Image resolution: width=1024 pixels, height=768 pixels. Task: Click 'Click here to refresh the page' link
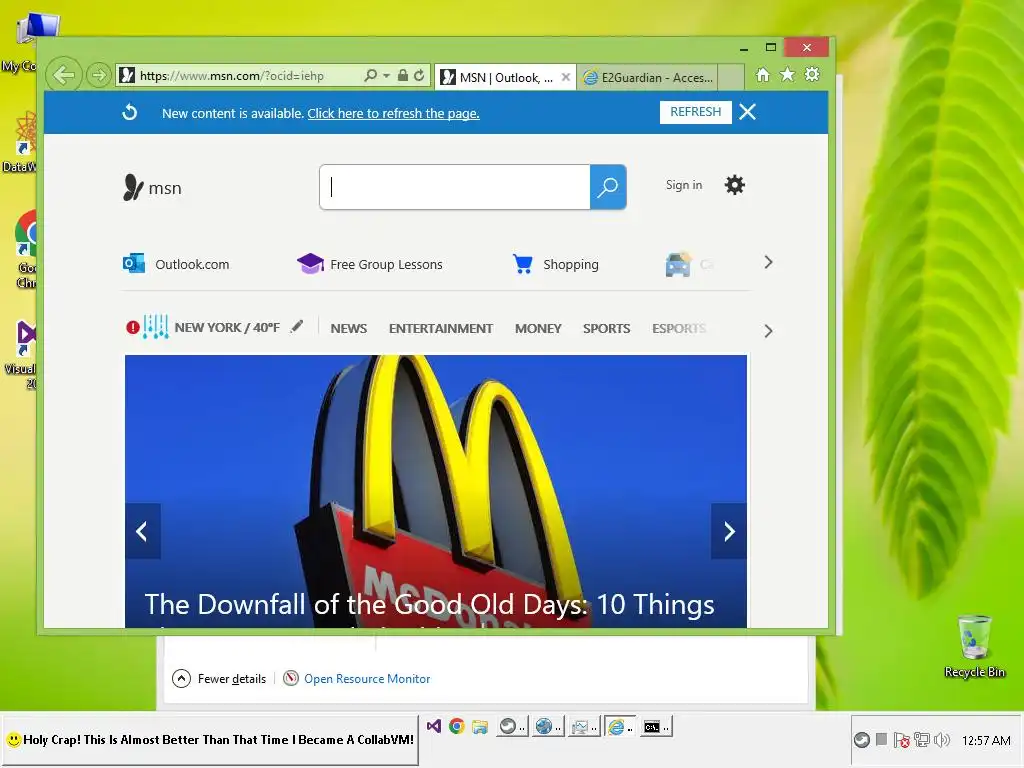pos(393,114)
